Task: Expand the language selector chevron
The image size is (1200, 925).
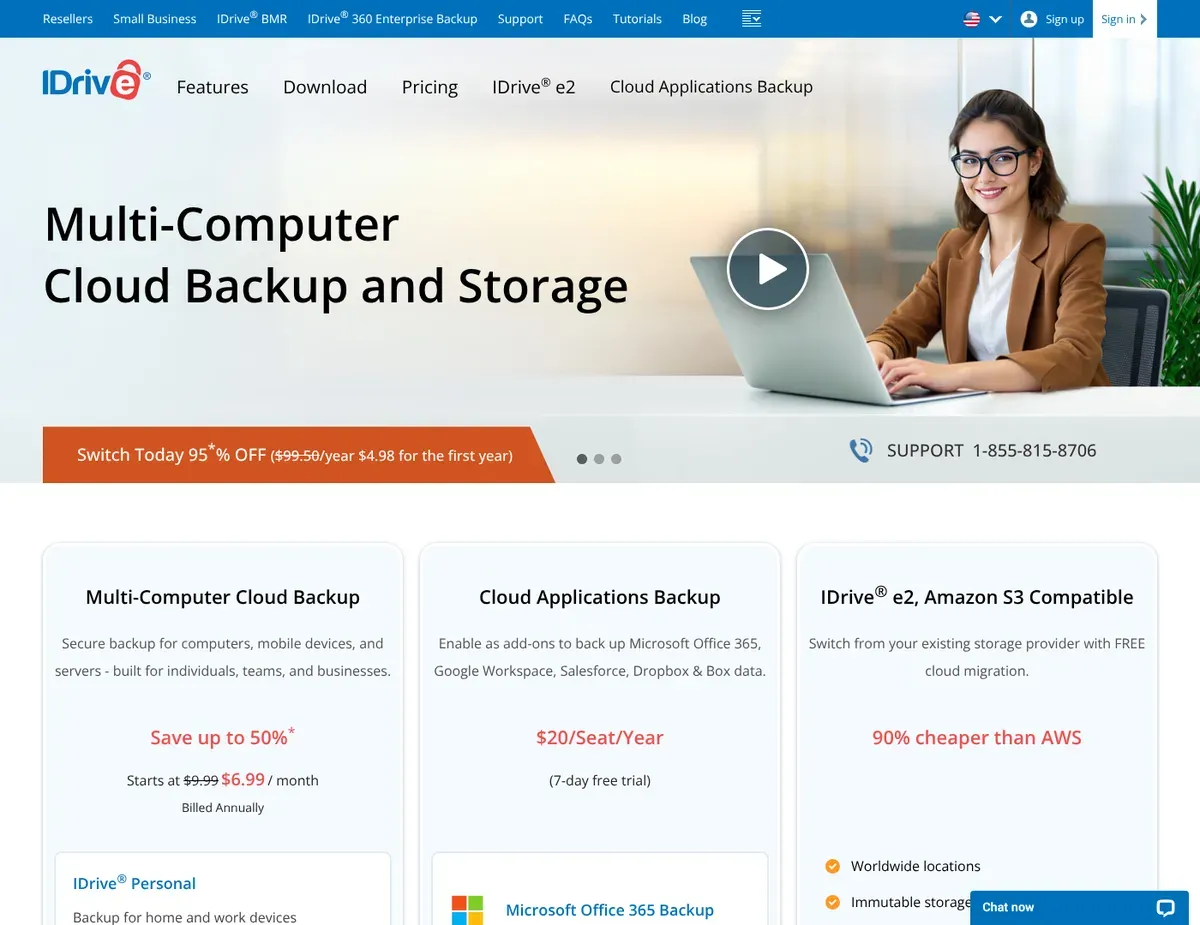Action: tap(995, 19)
